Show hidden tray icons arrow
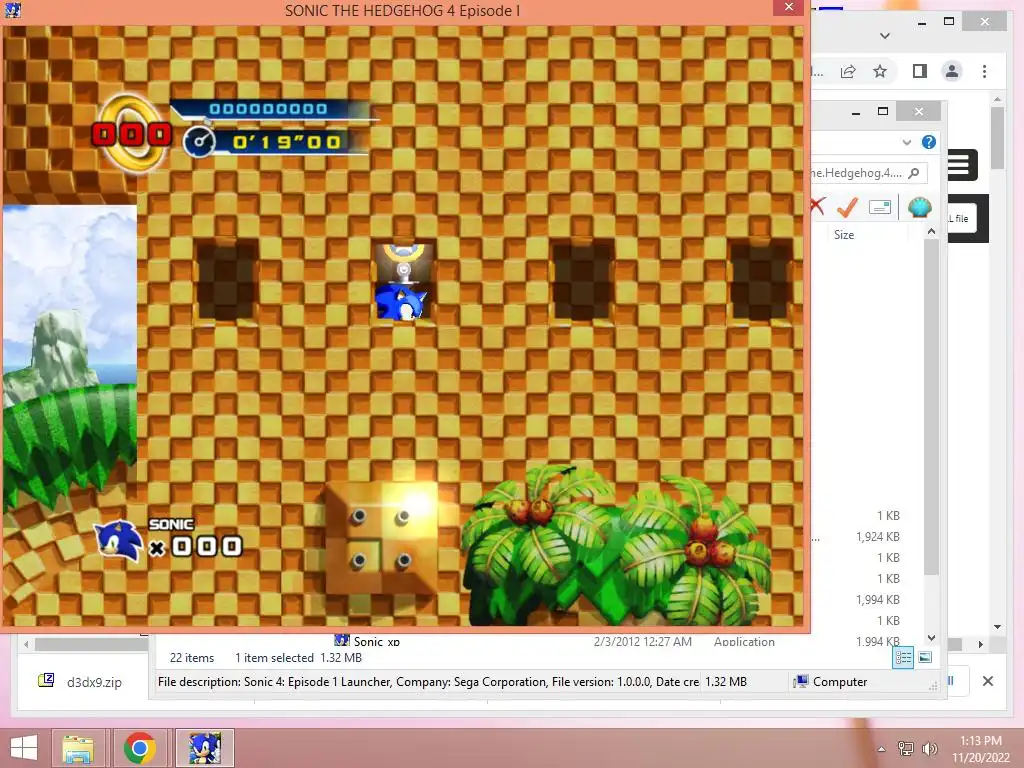Image resolution: width=1024 pixels, height=768 pixels. (x=882, y=749)
